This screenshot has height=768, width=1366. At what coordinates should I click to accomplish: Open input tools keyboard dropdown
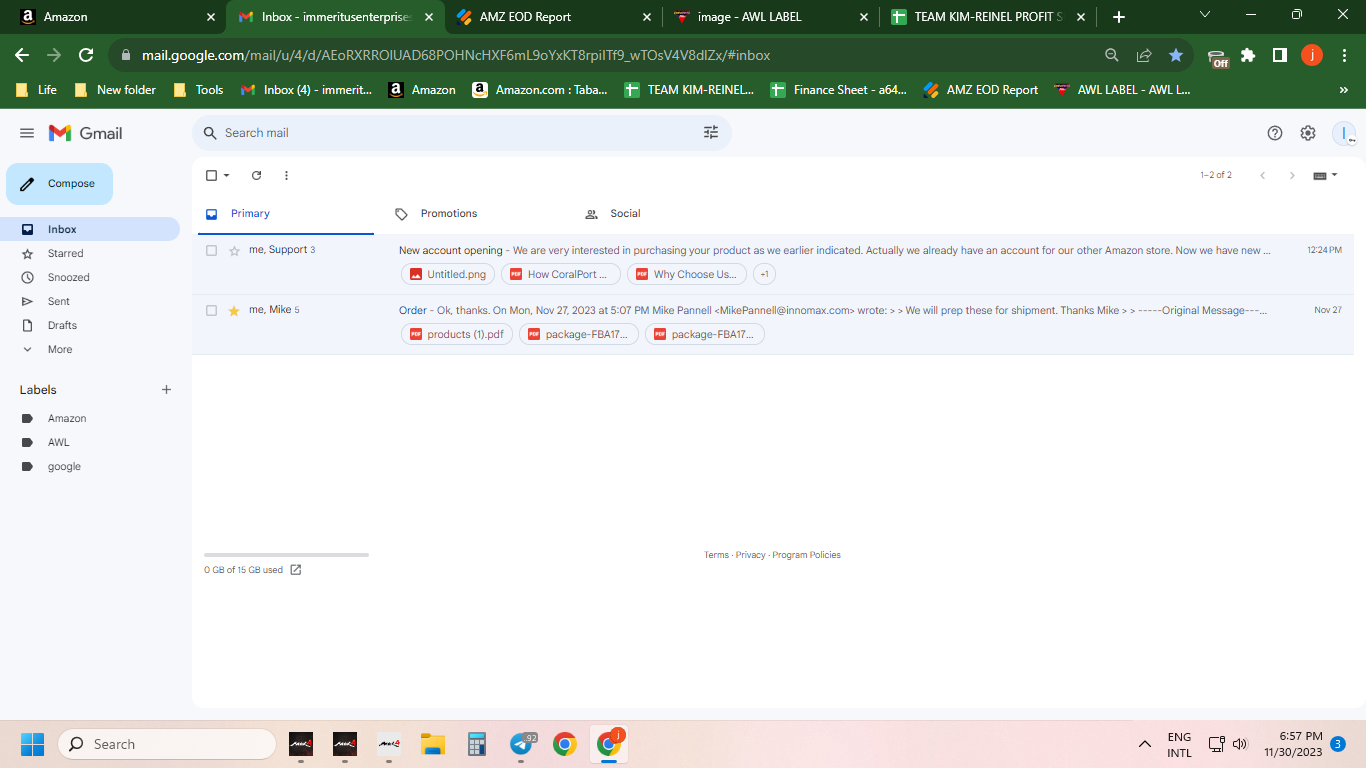1325,175
